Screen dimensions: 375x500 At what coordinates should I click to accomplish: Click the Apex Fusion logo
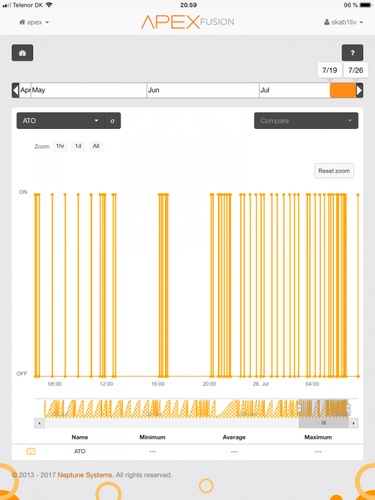188,22
